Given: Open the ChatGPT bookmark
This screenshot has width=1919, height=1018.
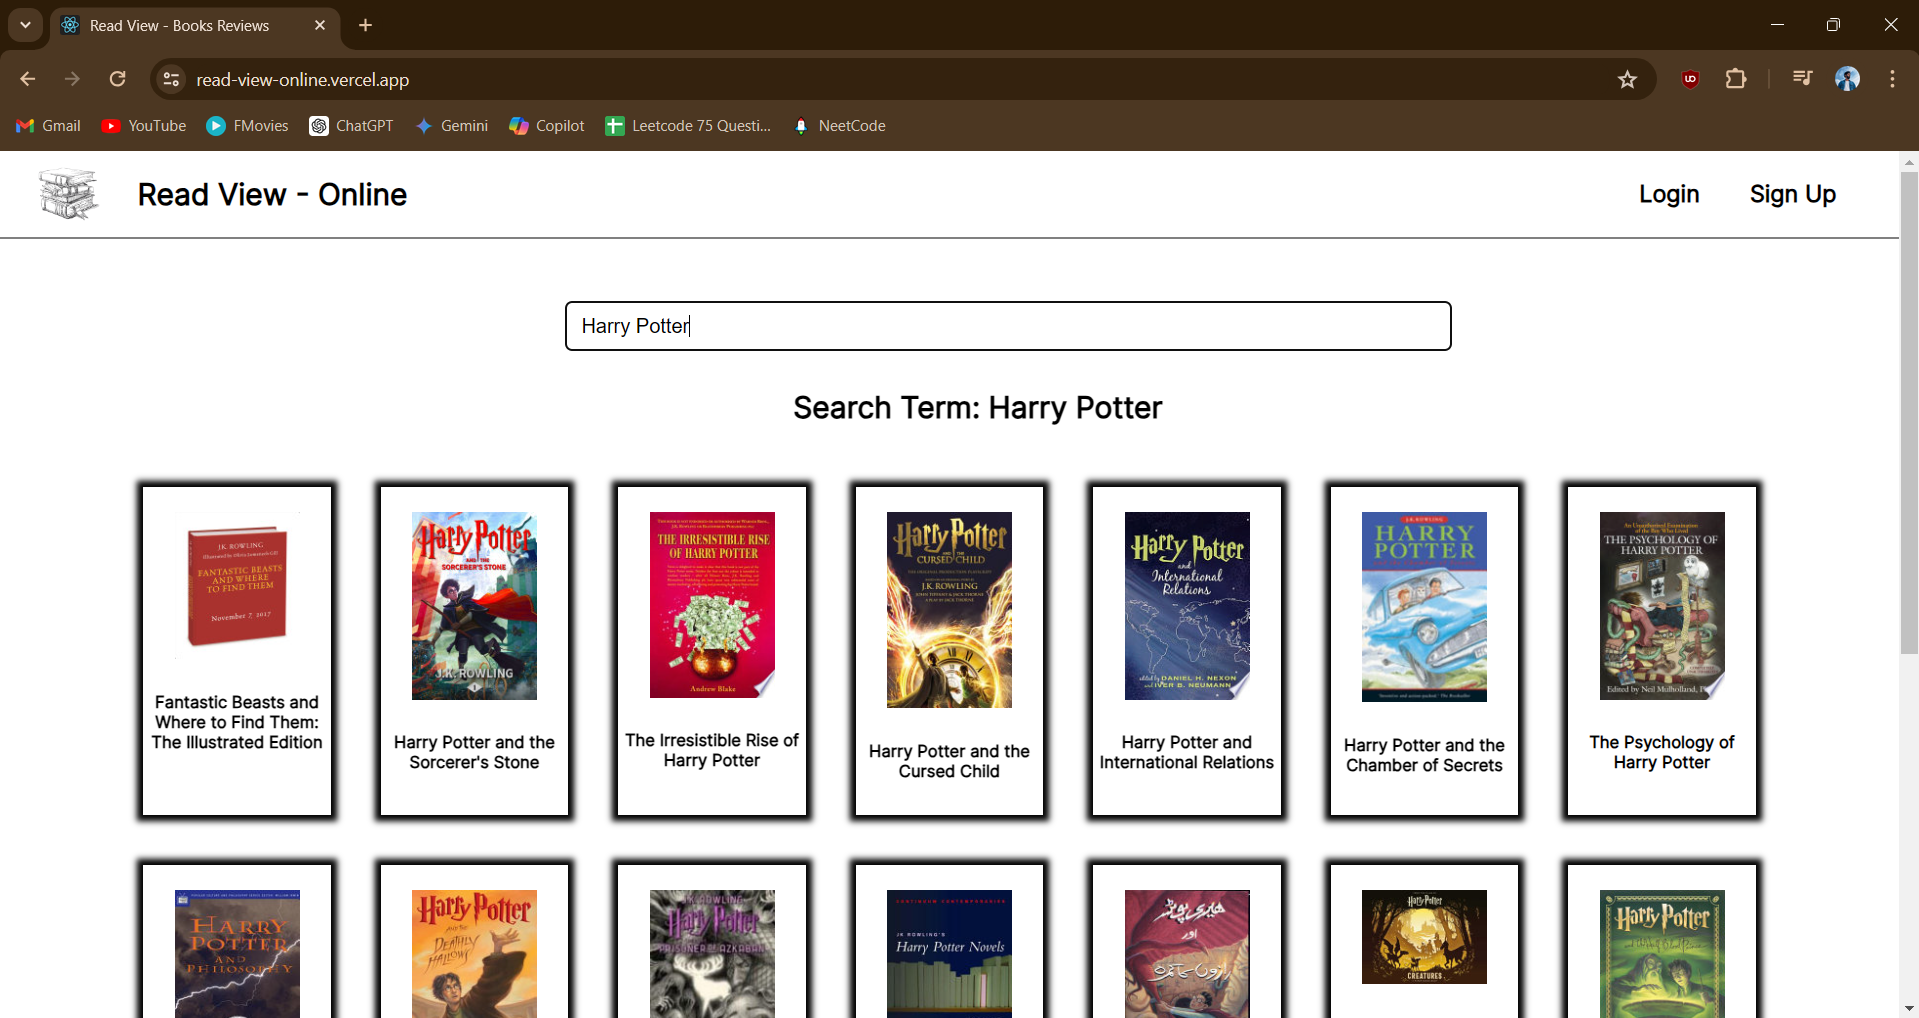Looking at the screenshot, I should [351, 126].
